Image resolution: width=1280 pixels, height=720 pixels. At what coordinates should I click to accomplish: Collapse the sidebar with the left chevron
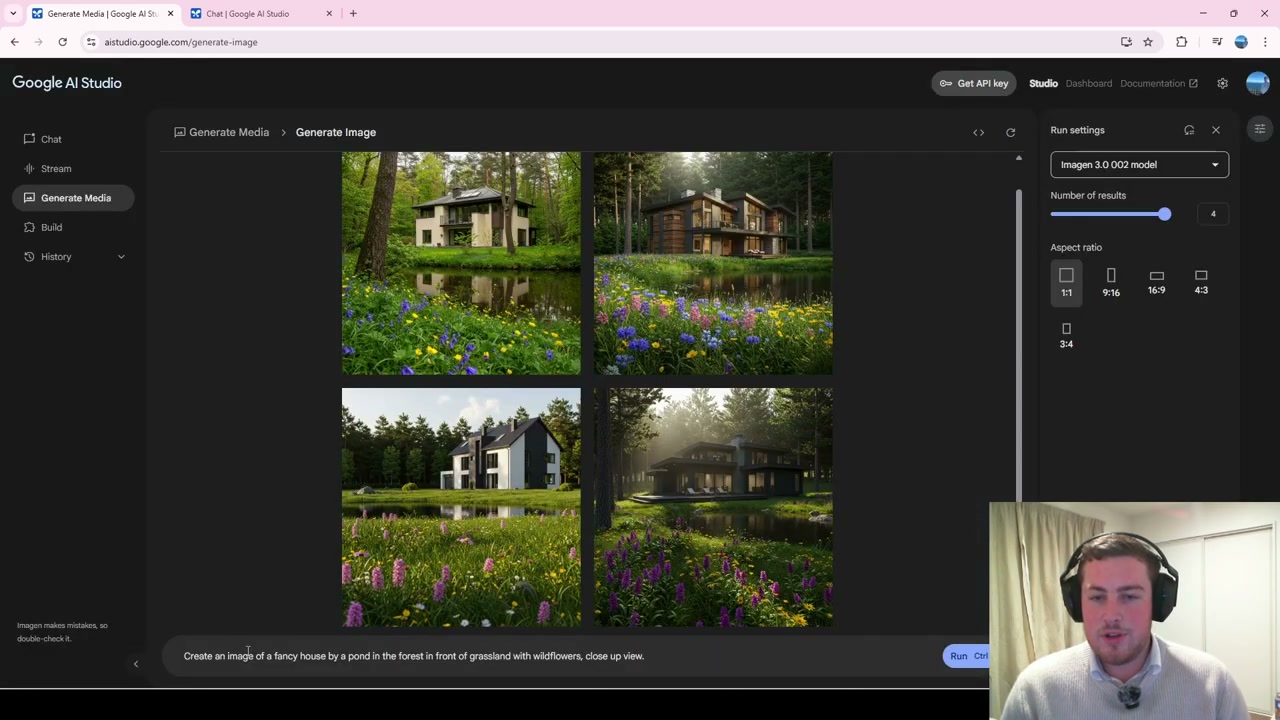click(x=136, y=664)
